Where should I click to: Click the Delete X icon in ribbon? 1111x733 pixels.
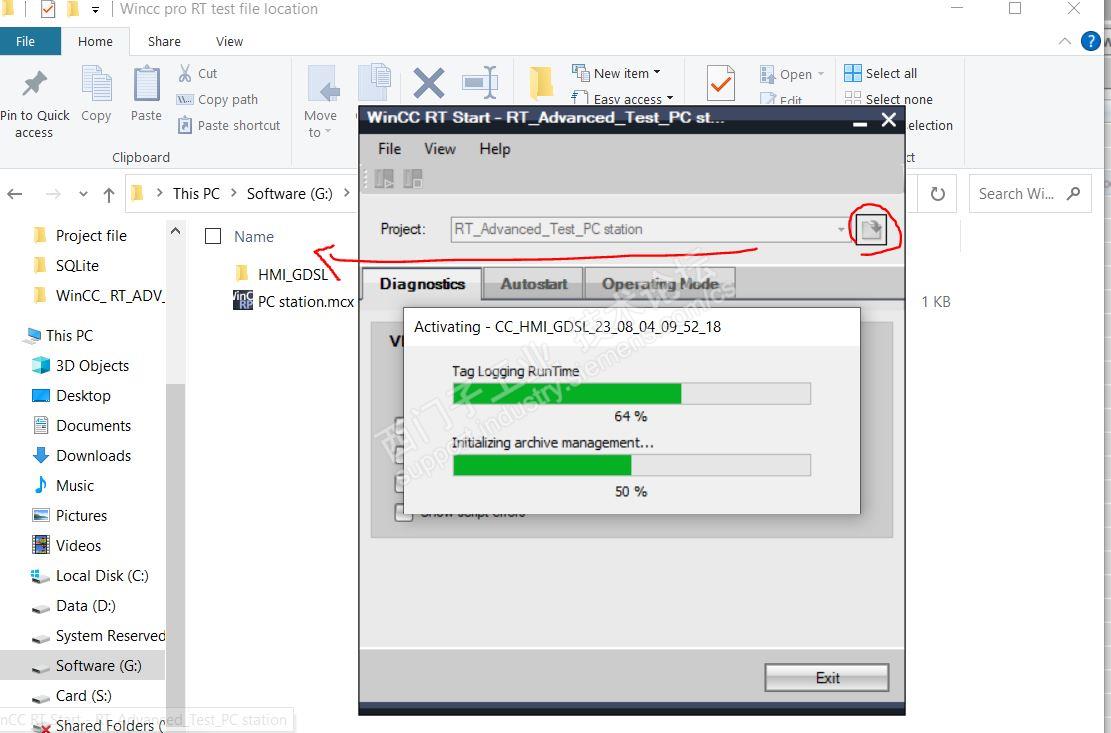(x=429, y=84)
